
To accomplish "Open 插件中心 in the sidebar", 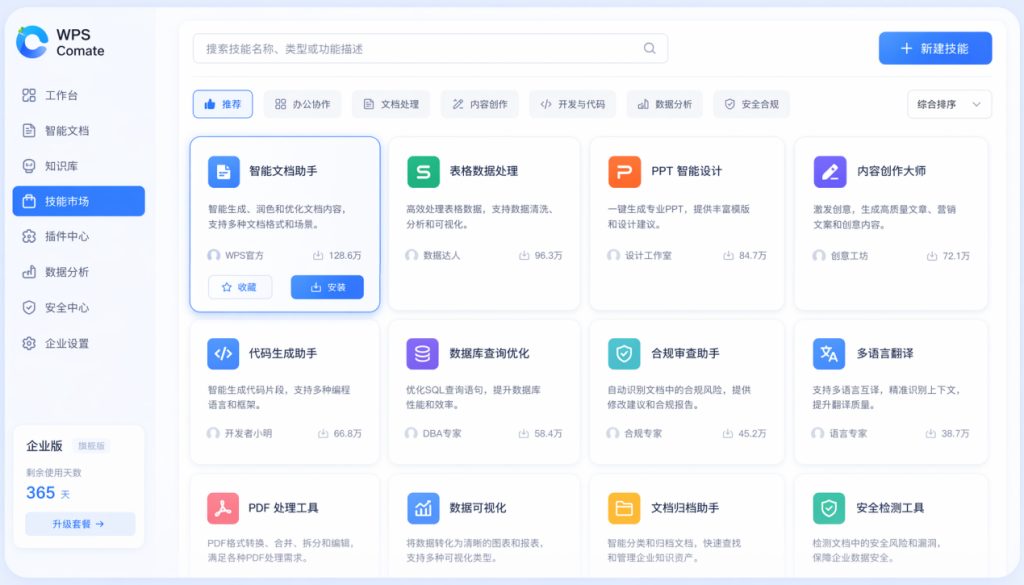I will [x=78, y=236].
